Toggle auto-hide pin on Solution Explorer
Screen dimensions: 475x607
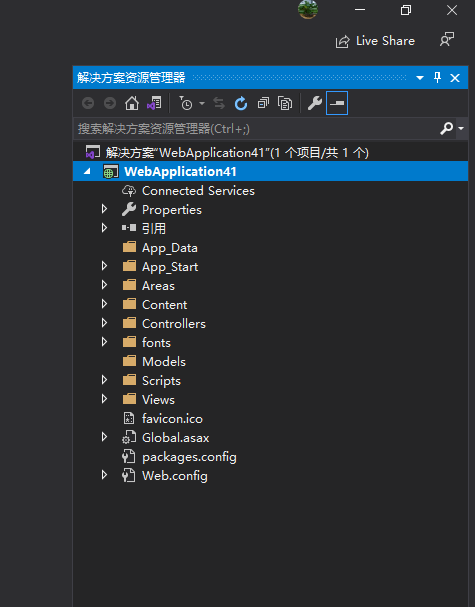[437, 77]
